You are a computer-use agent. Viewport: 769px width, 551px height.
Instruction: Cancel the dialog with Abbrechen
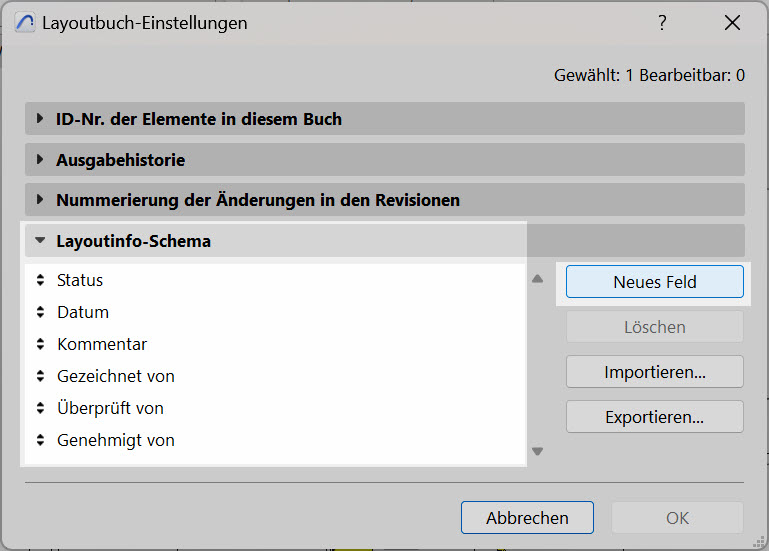pyautogui.click(x=527, y=518)
